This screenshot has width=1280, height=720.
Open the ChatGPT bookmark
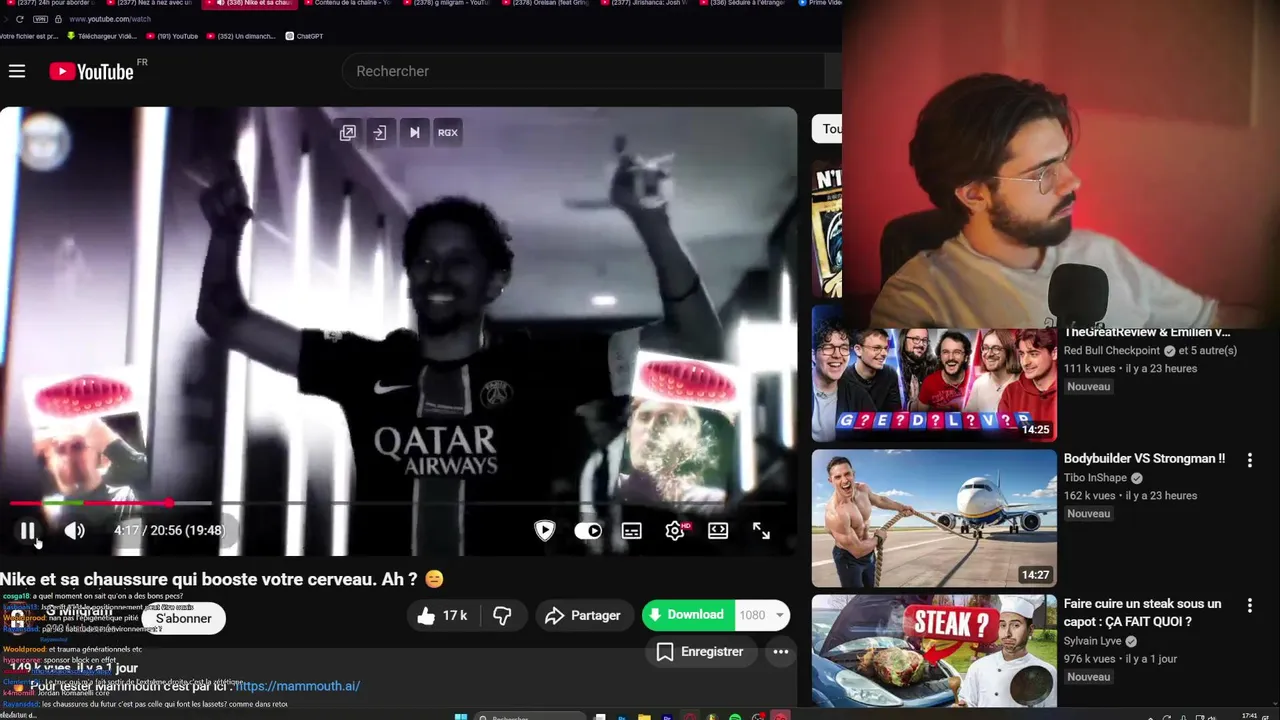(305, 36)
